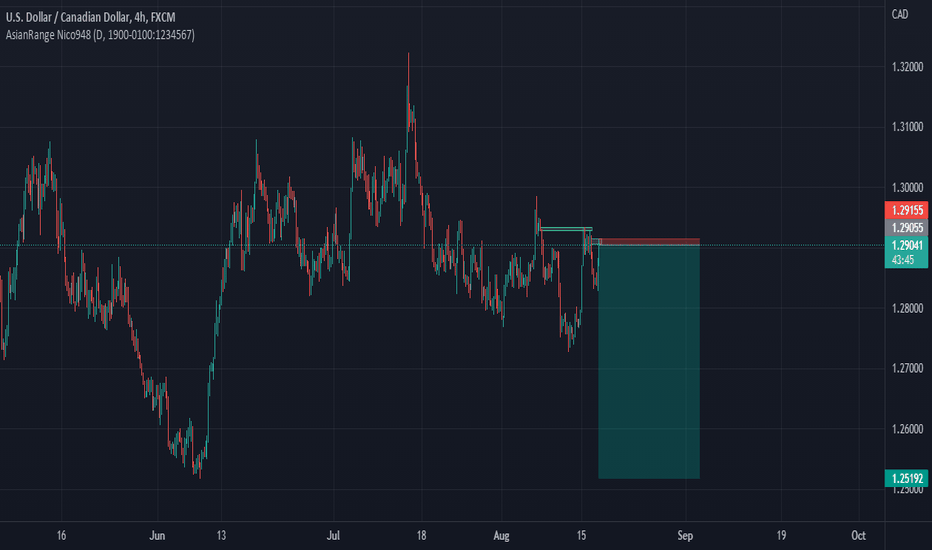Click the 43:45 countdown timer label
Viewport: 932px width, 550px height.
903,260
